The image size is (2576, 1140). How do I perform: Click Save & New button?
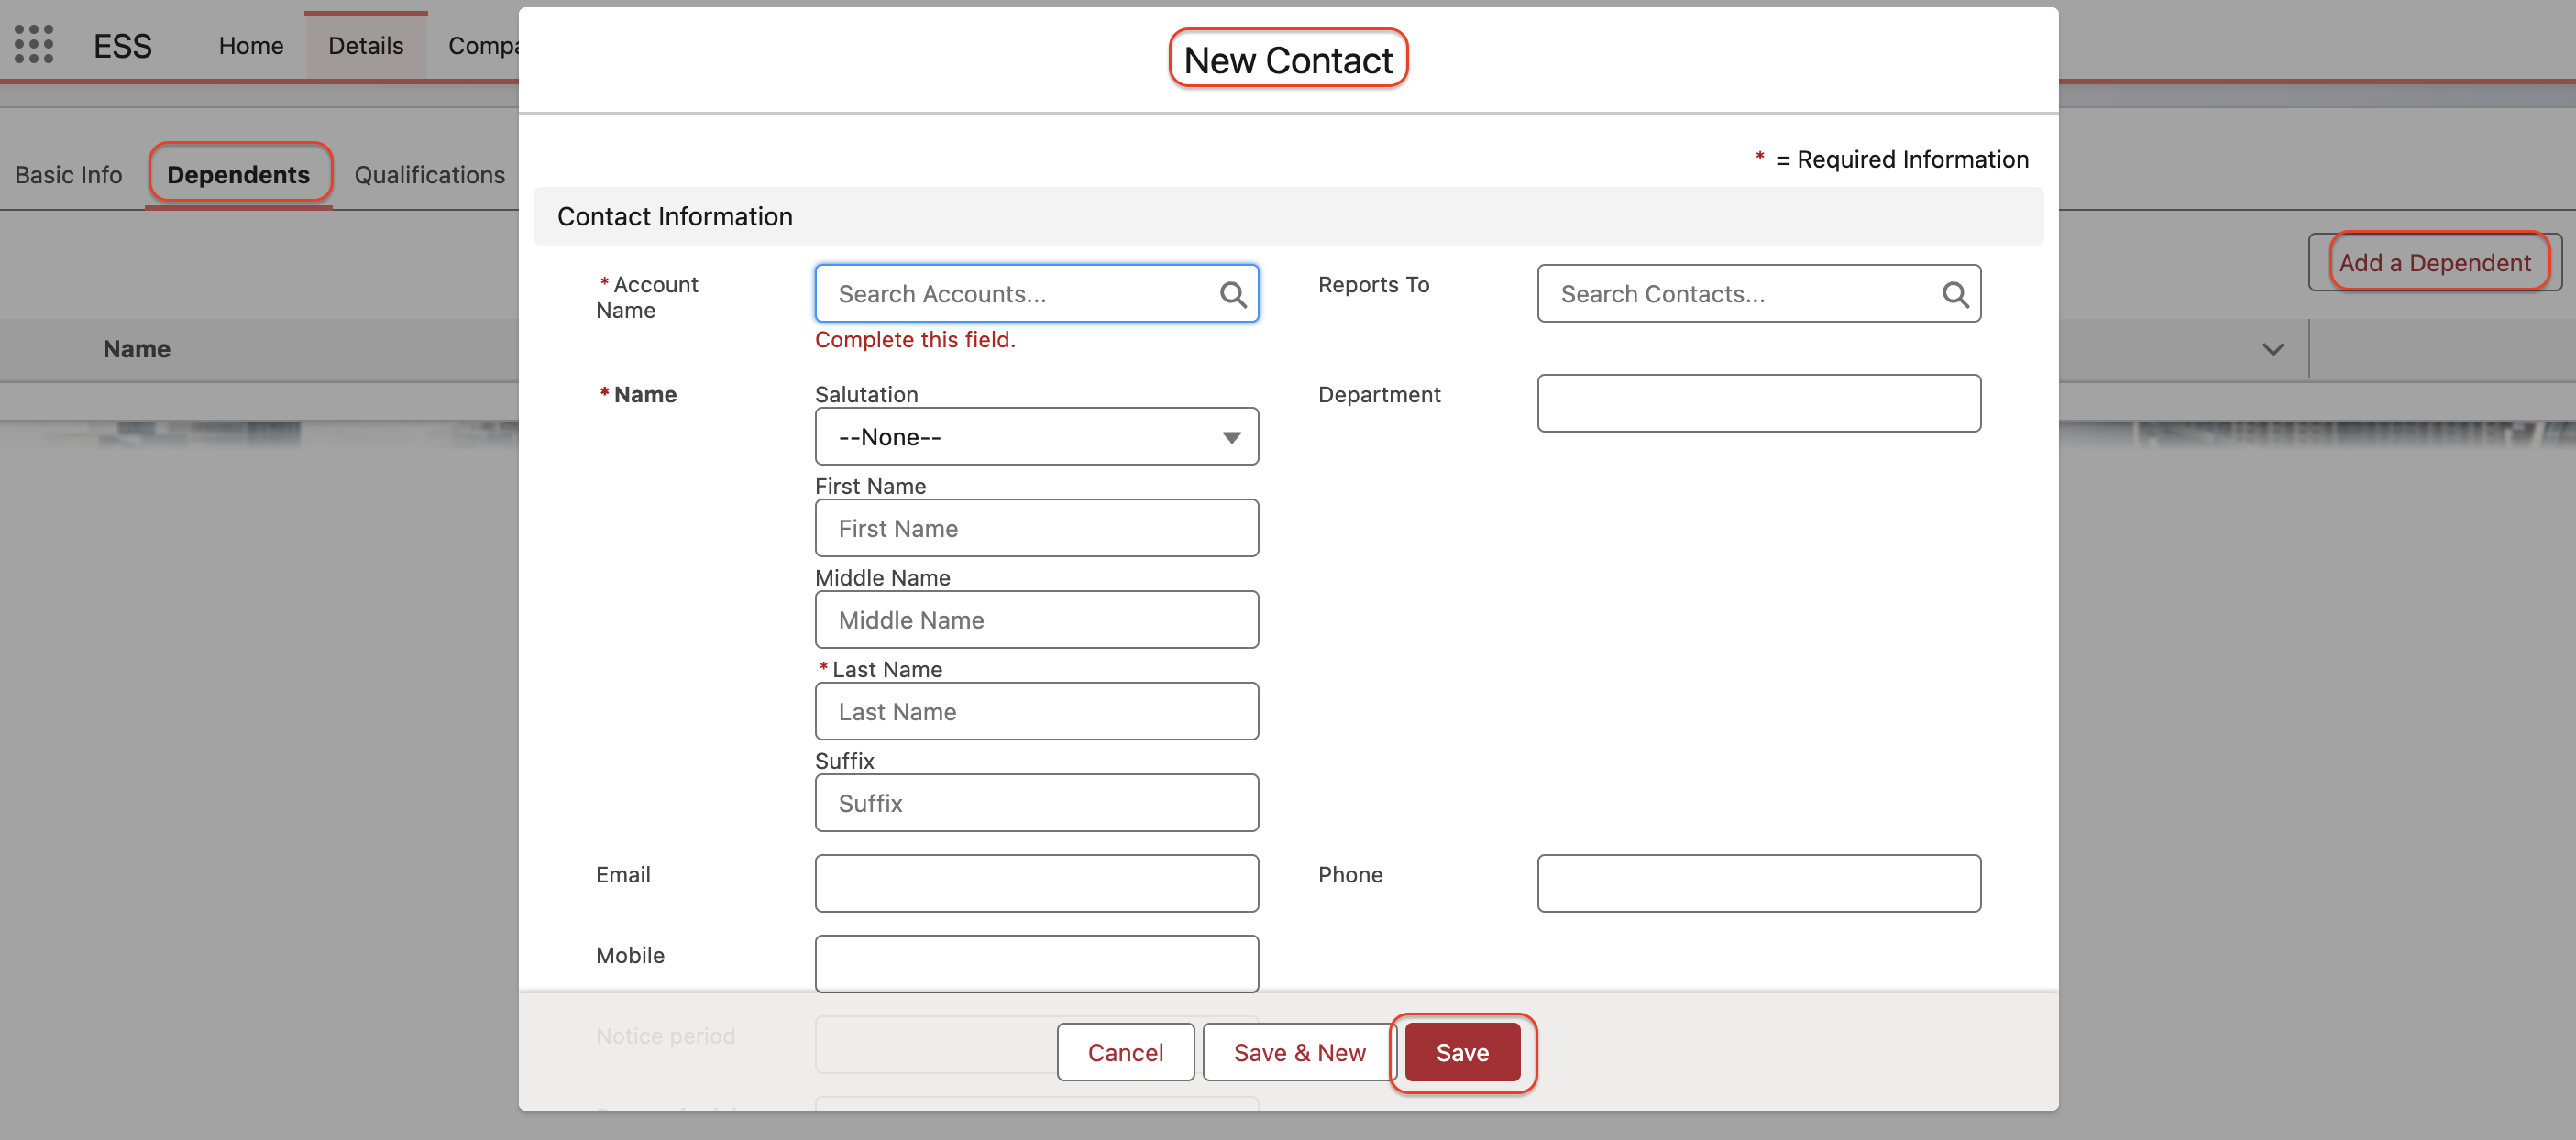pos(1298,1052)
